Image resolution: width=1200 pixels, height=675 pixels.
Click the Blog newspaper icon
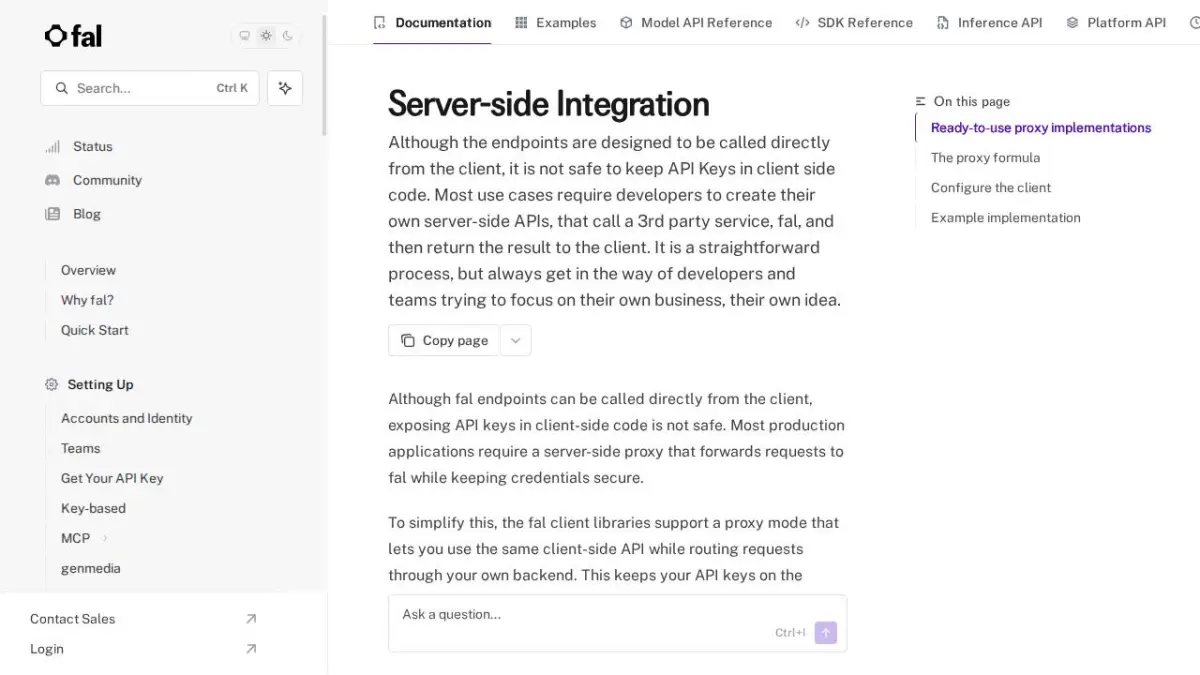point(52,214)
